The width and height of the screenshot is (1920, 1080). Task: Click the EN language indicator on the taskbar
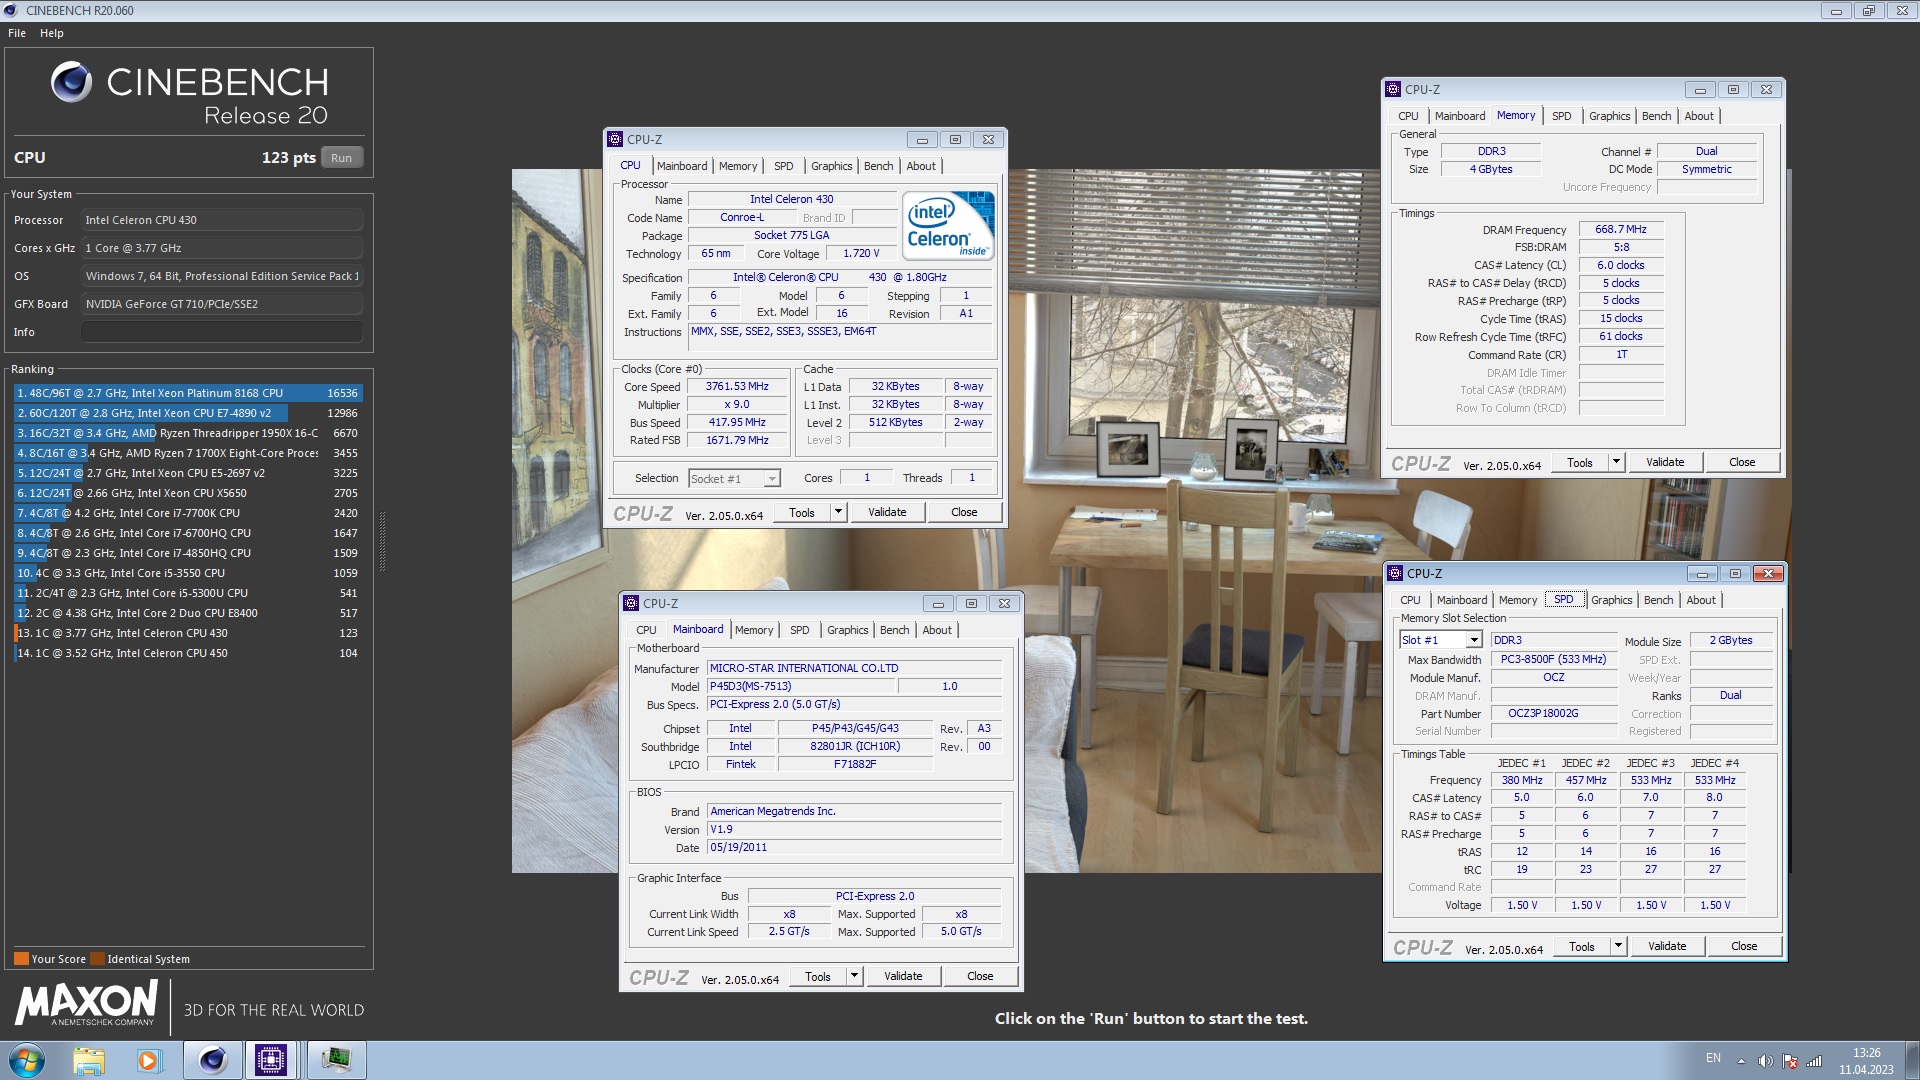(x=1713, y=1058)
